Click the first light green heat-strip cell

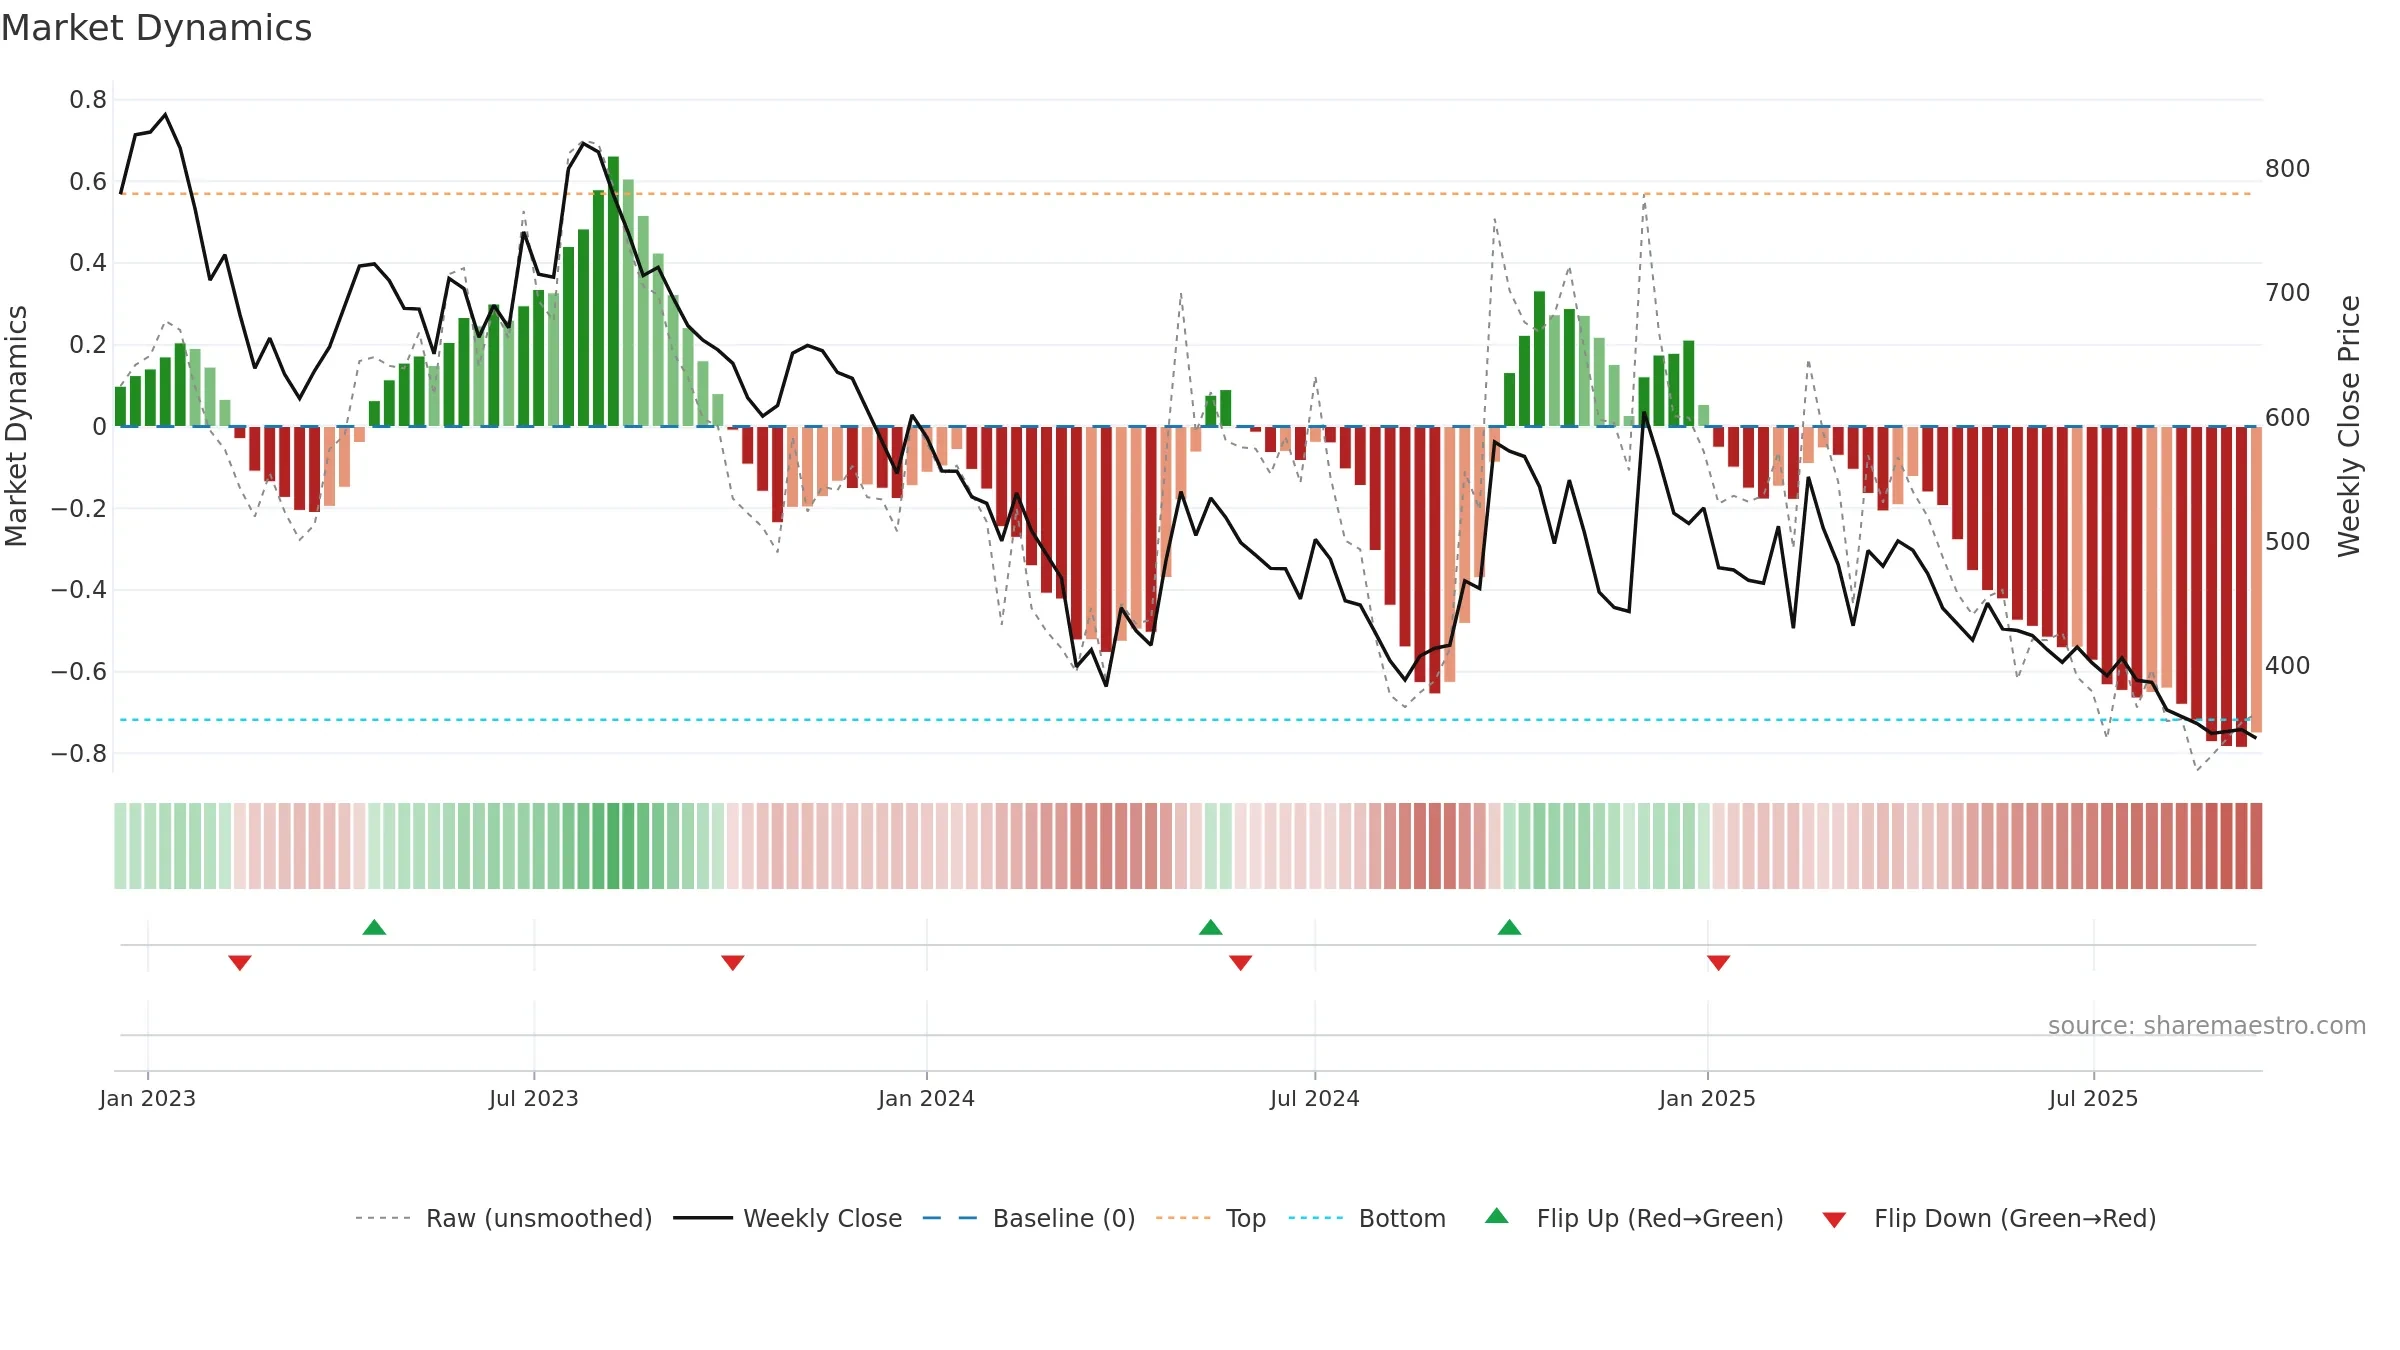120,845
